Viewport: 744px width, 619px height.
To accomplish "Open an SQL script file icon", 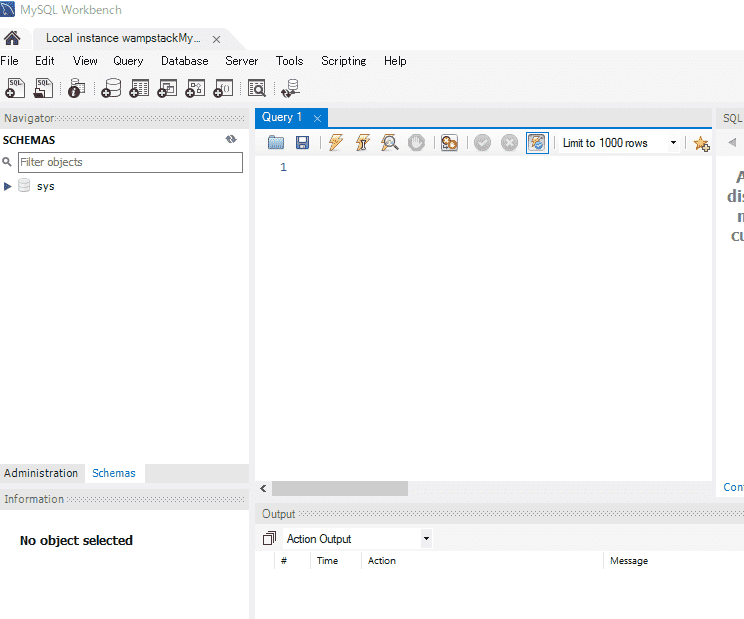I will coord(43,88).
